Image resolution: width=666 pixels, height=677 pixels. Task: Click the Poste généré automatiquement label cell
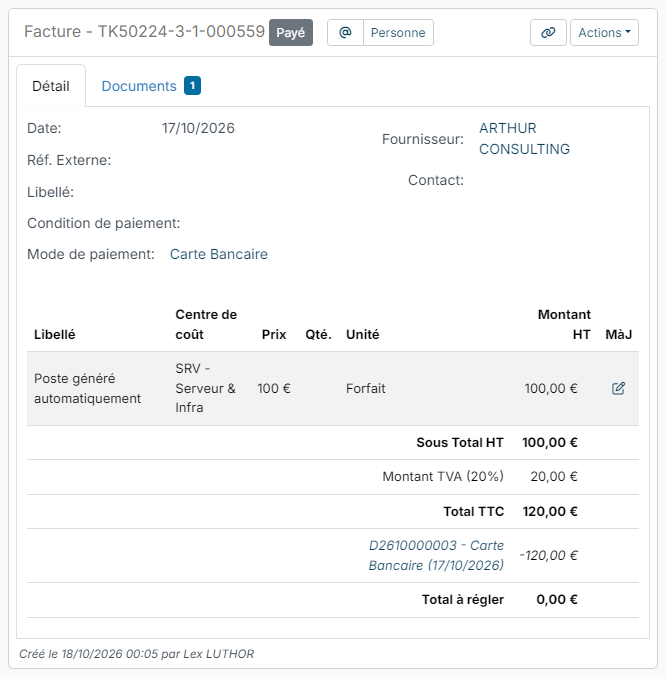click(87, 388)
